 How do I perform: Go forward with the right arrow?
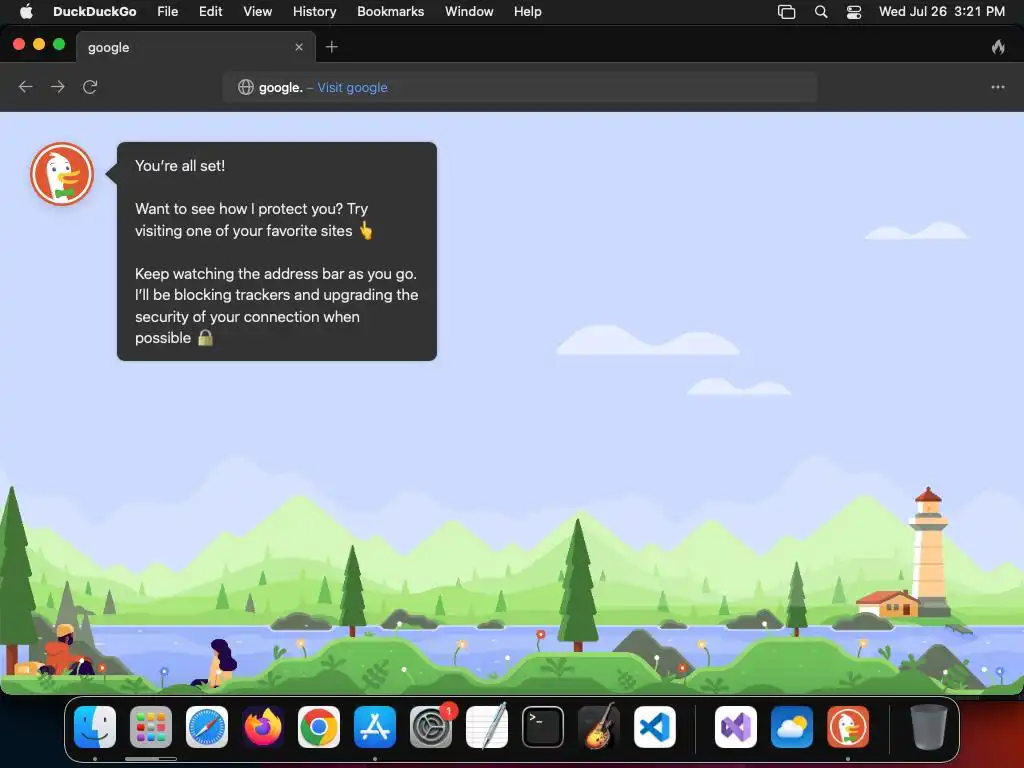[x=57, y=87]
